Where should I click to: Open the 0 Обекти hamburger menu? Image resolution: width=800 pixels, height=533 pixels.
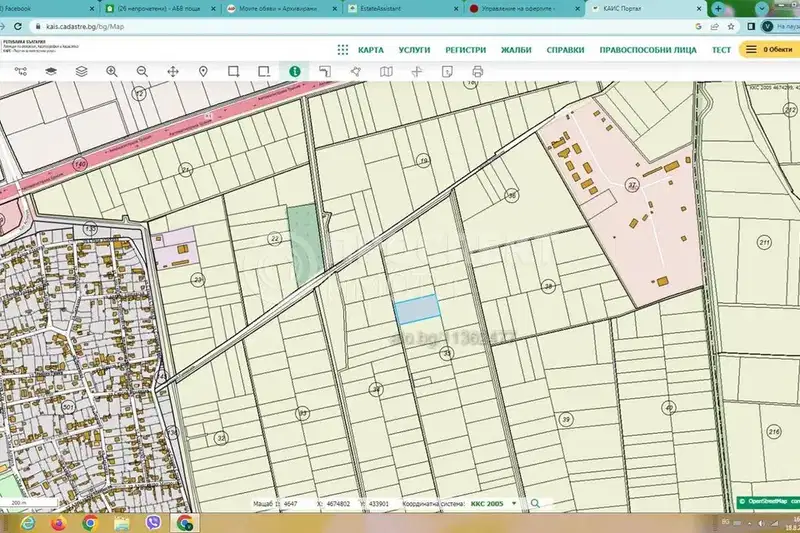click(769, 49)
